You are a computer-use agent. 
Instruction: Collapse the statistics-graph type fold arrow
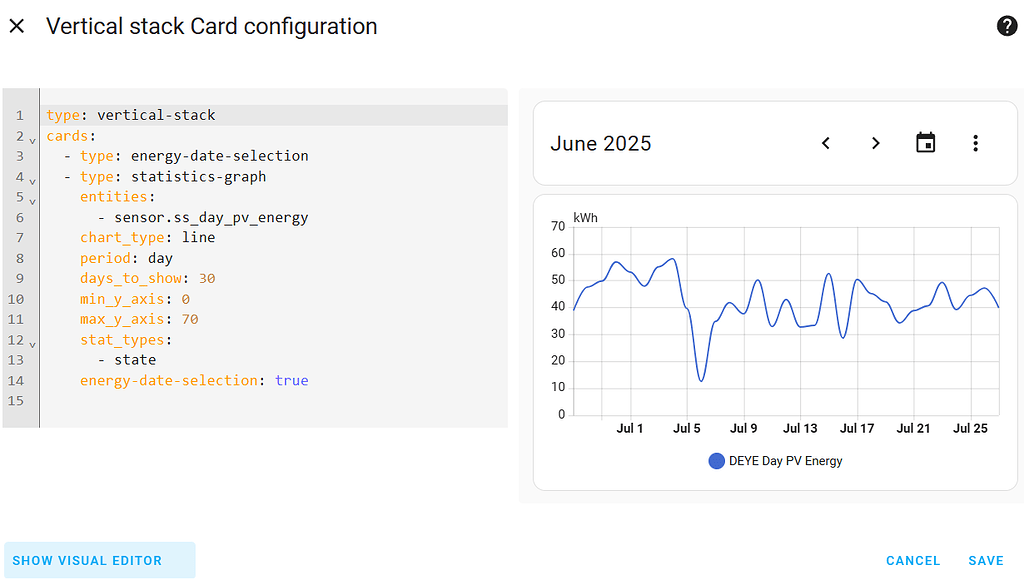tap(32, 180)
